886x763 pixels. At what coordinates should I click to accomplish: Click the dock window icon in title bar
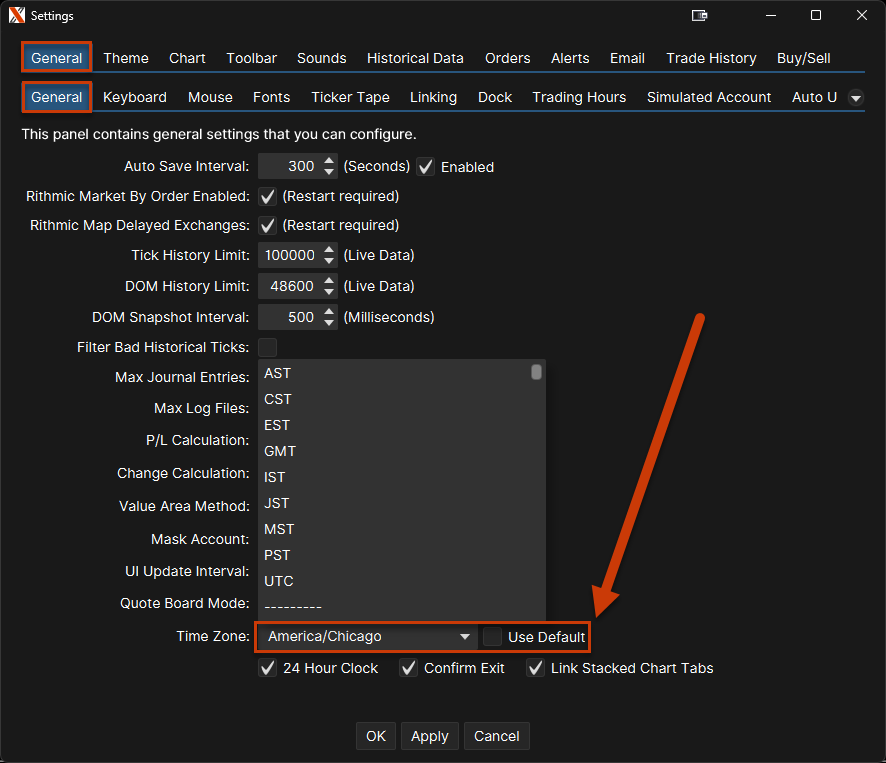[700, 16]
